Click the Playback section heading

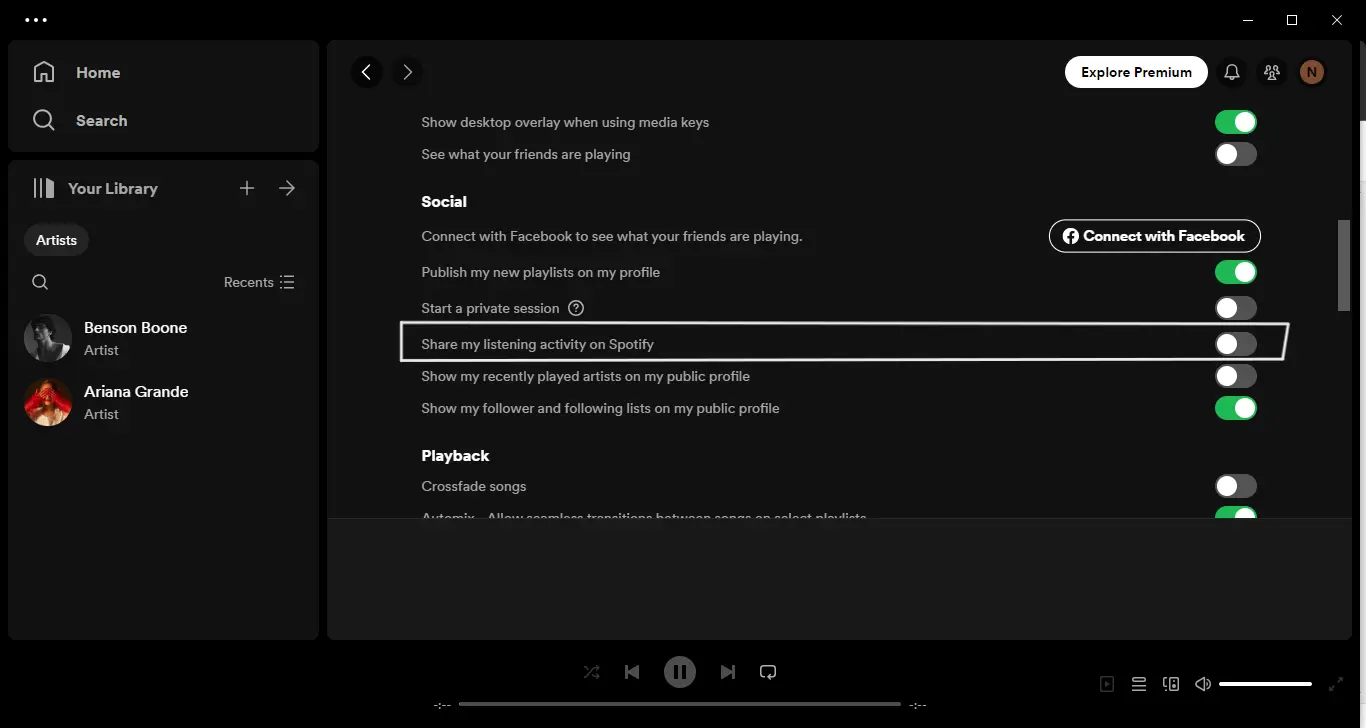(455, 455)
